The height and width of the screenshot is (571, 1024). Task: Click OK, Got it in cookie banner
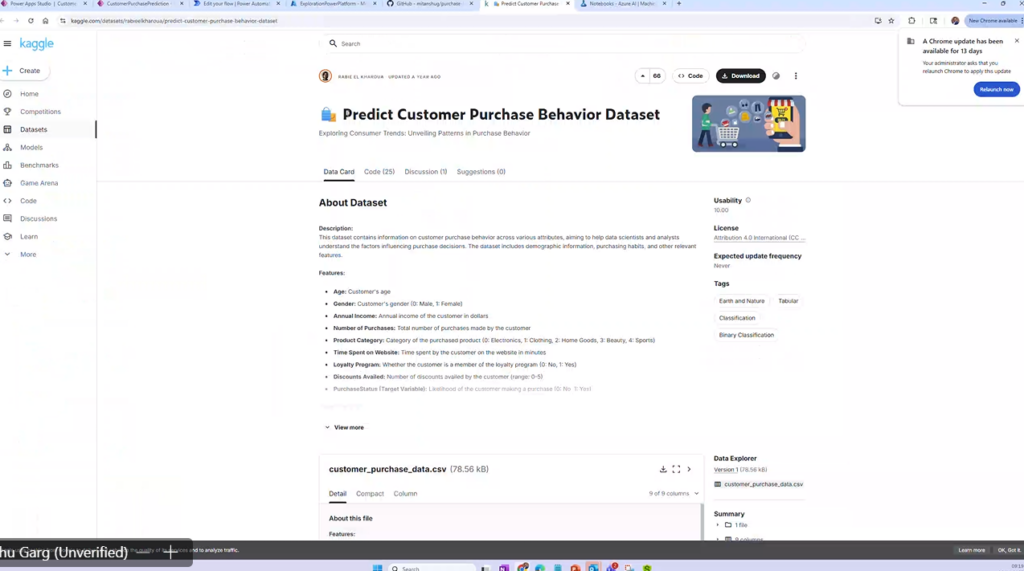(x=1008, y=551)
